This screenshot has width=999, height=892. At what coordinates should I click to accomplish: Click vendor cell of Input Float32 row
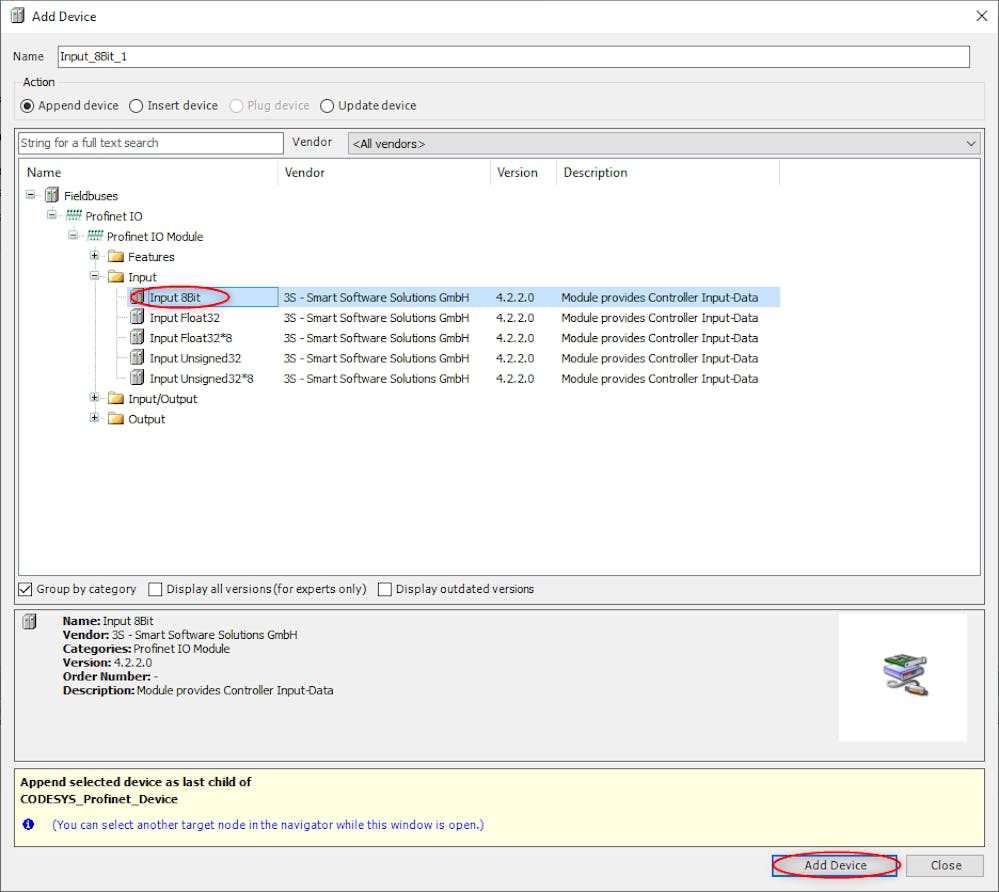pyautogui.click(x=376, y=317)
